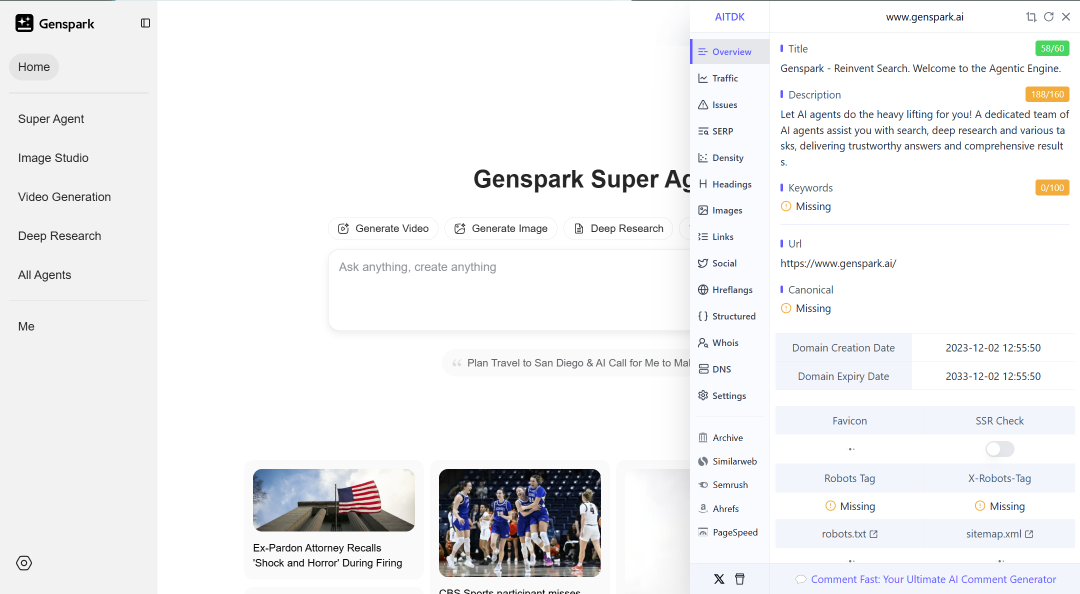The width and height of the screenshot is (1080, 594).
Task: Focus the Ask anything input box
Action: pyautogui.click(x=510, y=290)
